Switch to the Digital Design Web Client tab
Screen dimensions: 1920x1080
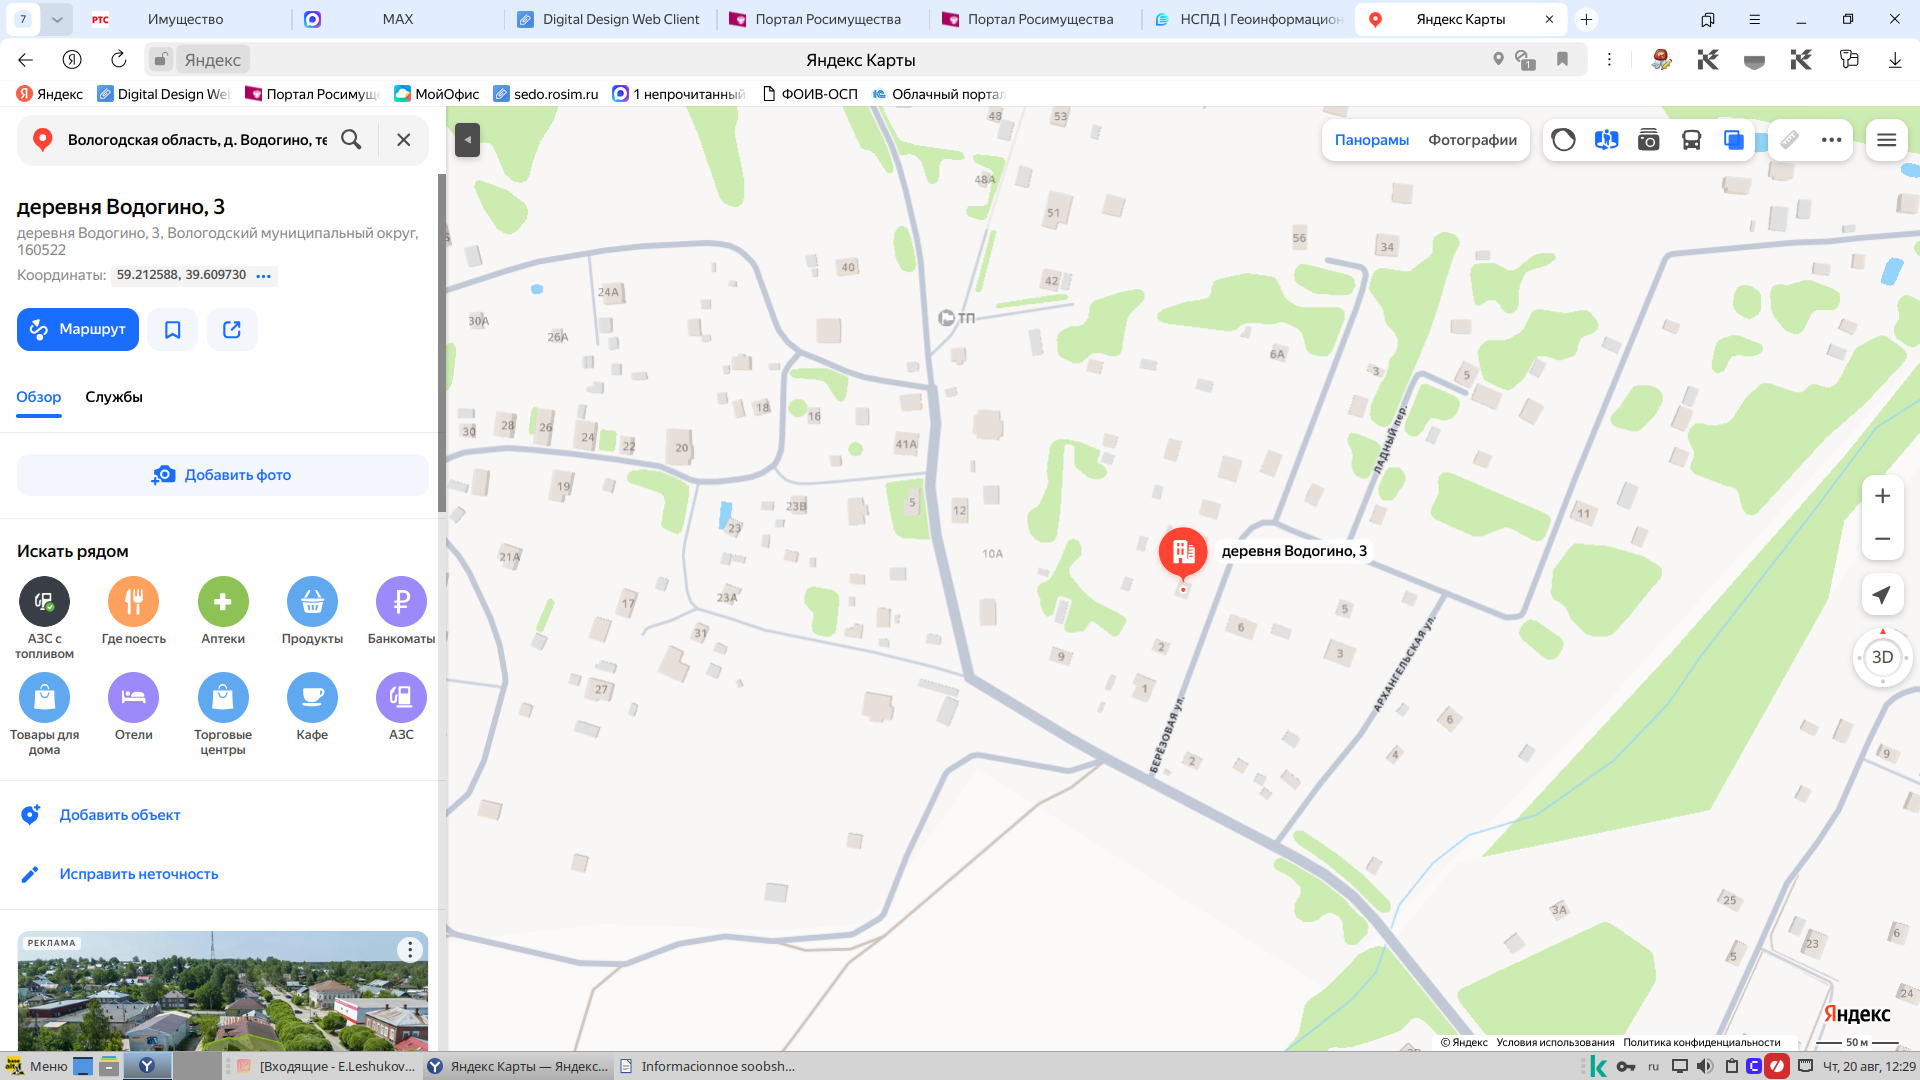point(610,19)
